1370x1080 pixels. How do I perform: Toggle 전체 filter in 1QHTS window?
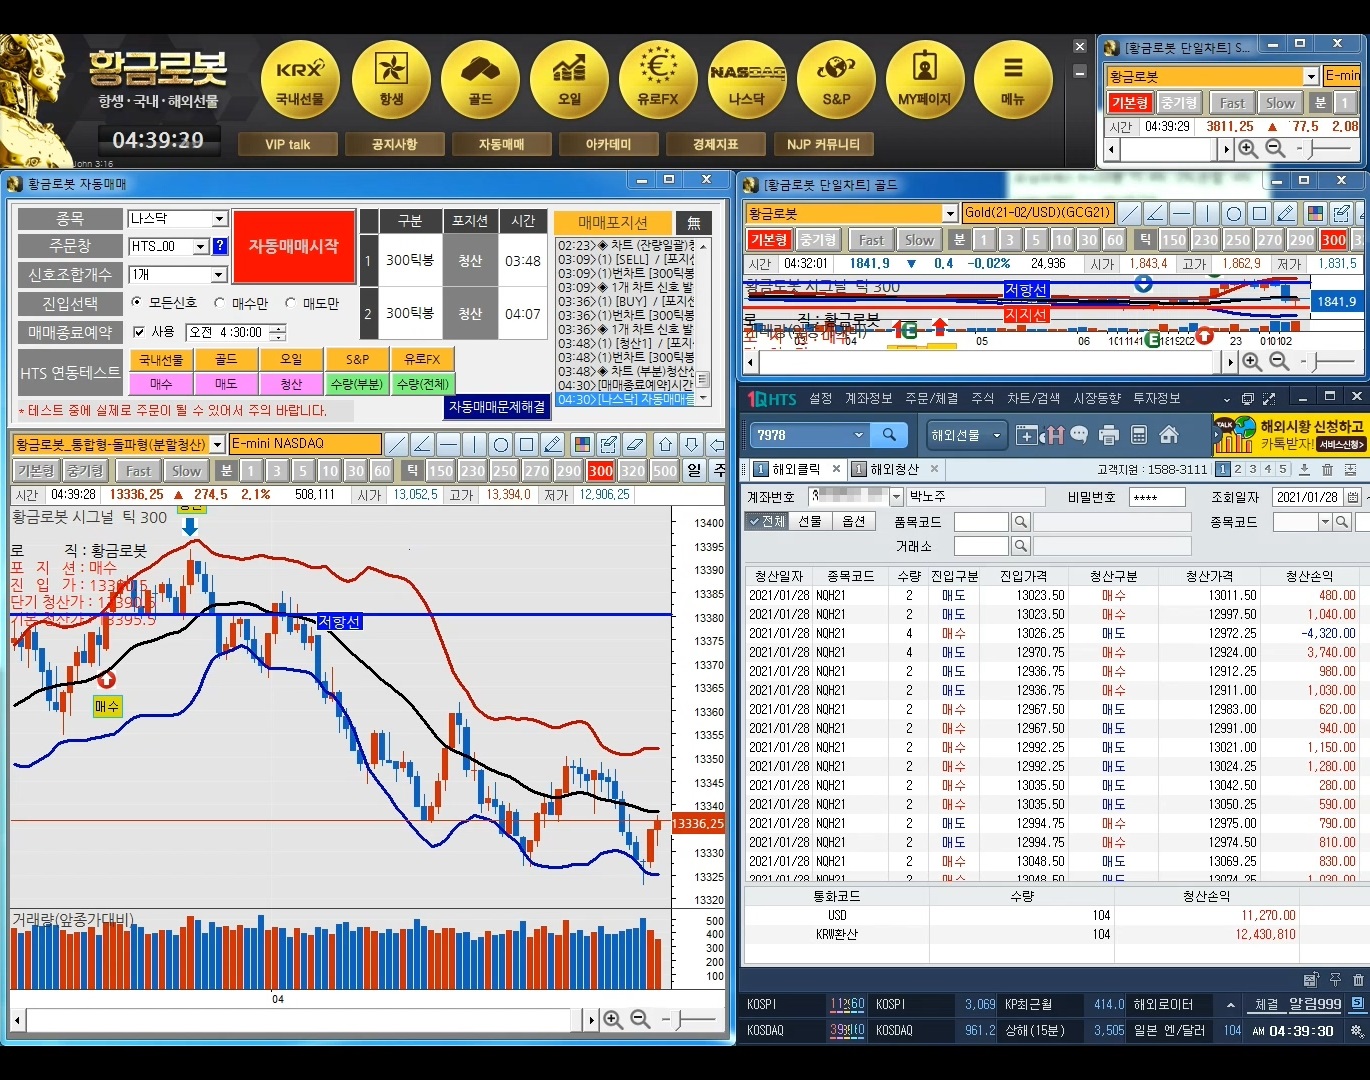tap(766, 521)
